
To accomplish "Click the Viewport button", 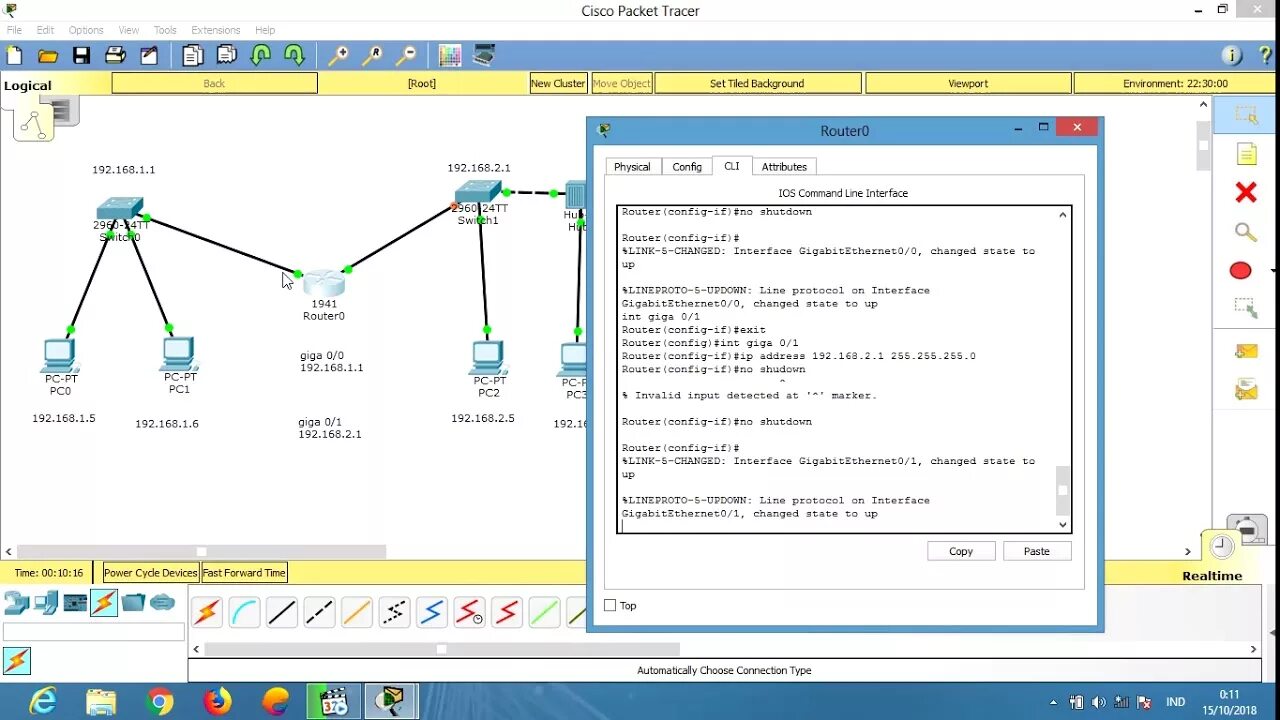I will 968,84.
